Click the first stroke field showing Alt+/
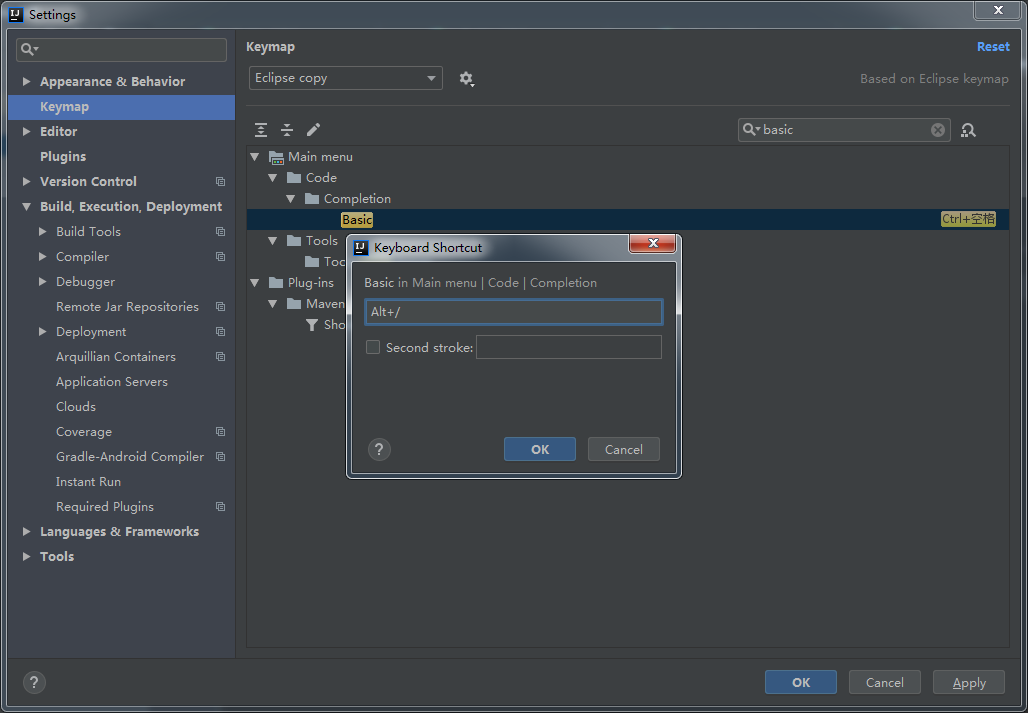1028x713 pixels. click(x=514, y=312)
